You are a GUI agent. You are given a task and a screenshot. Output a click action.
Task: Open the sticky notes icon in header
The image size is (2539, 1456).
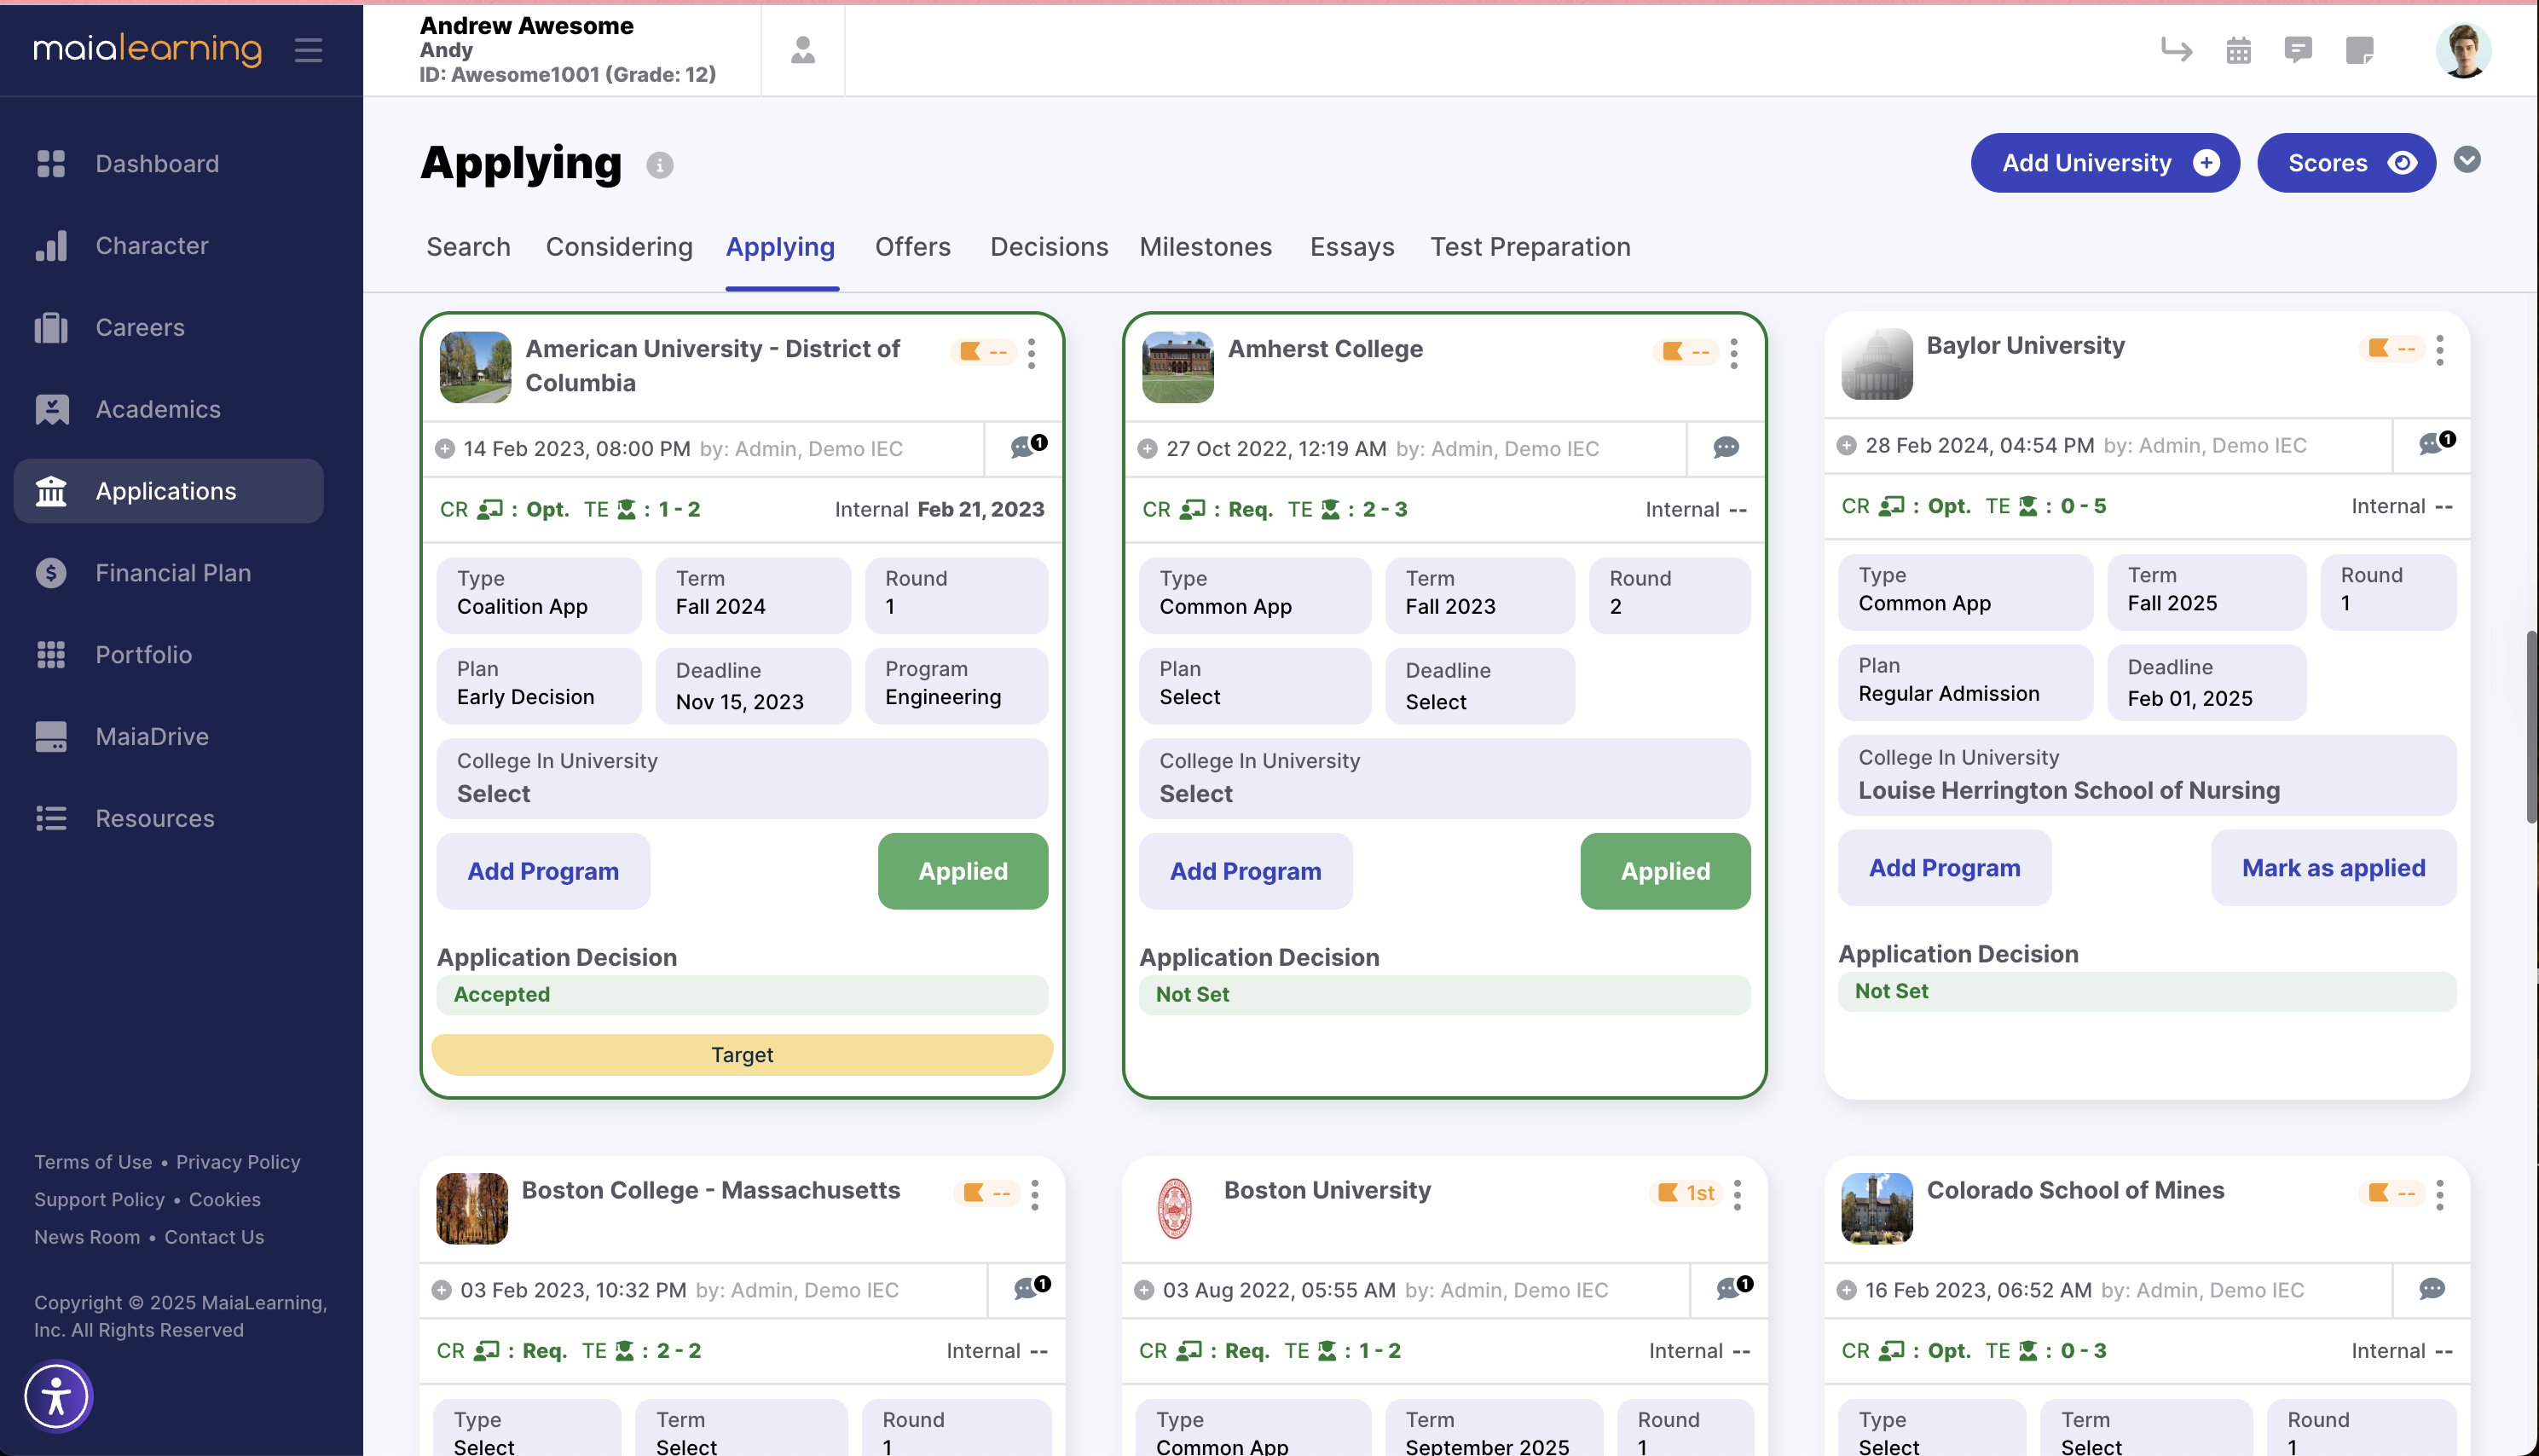(2359, 50)
